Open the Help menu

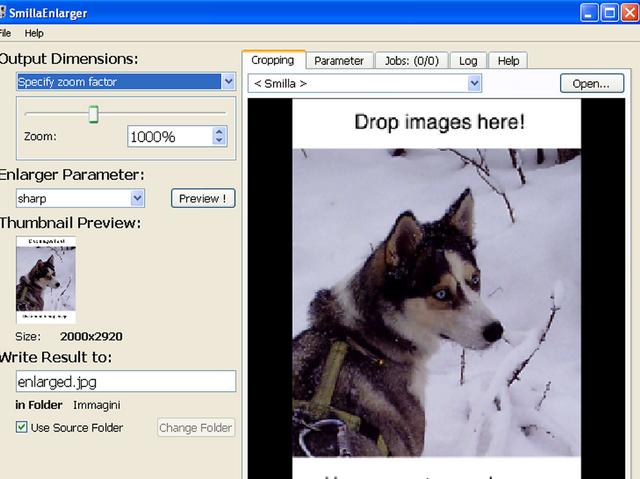(34, 33)
